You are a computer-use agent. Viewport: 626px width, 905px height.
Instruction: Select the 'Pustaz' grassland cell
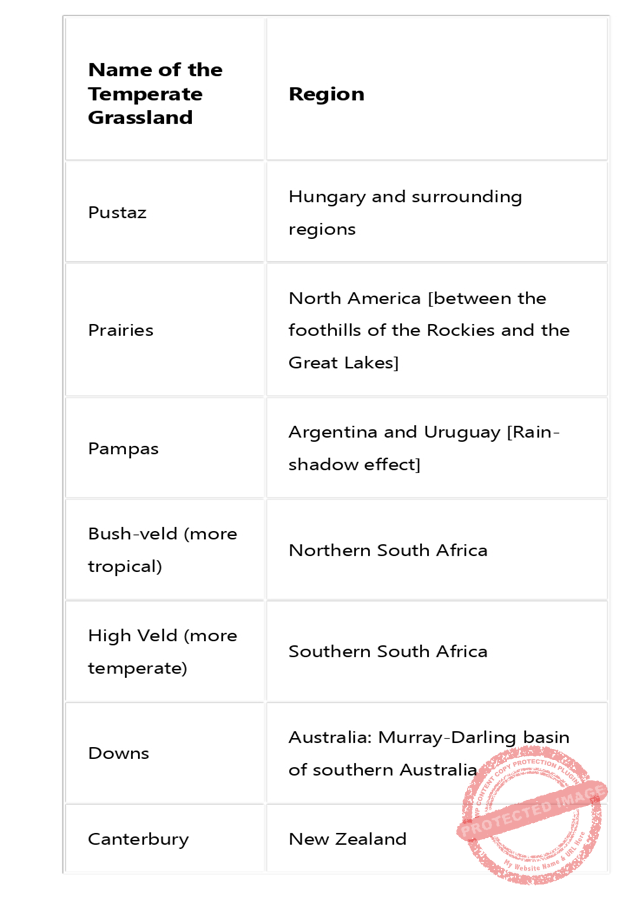pos(117,213)
